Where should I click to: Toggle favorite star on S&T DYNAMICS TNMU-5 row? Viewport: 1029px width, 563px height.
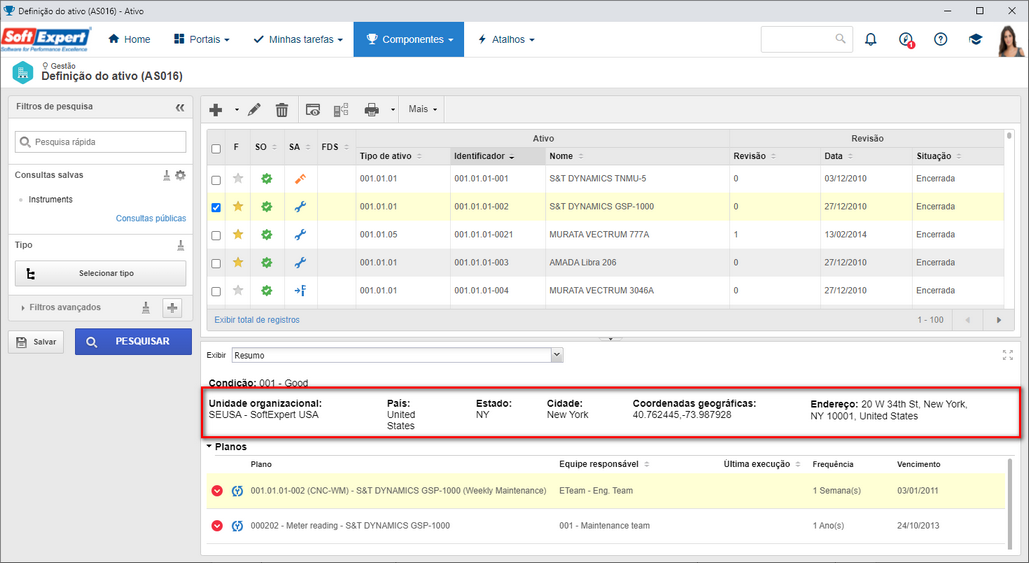click(x=238, y=178)
